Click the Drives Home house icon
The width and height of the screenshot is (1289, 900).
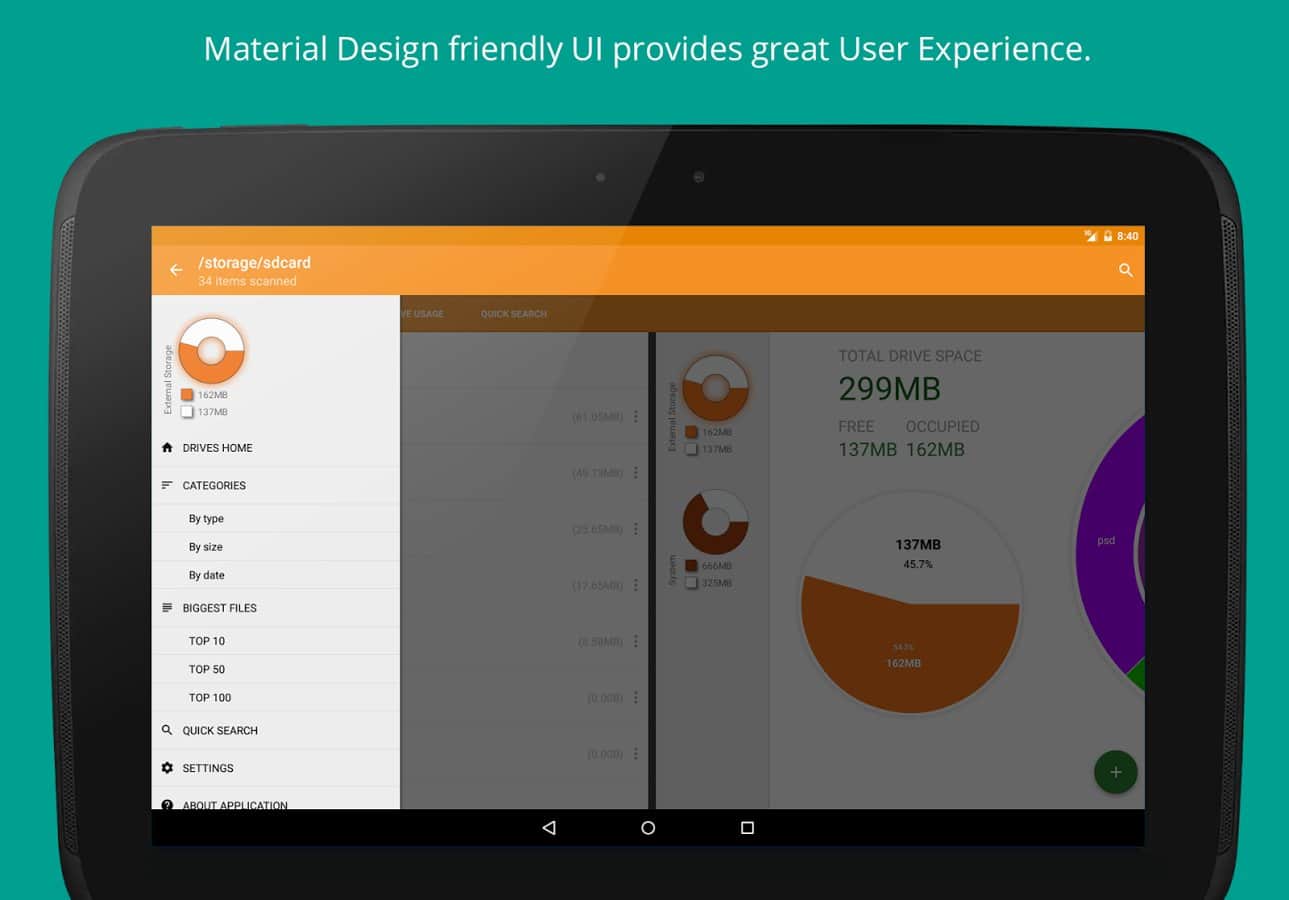point(167,448)
